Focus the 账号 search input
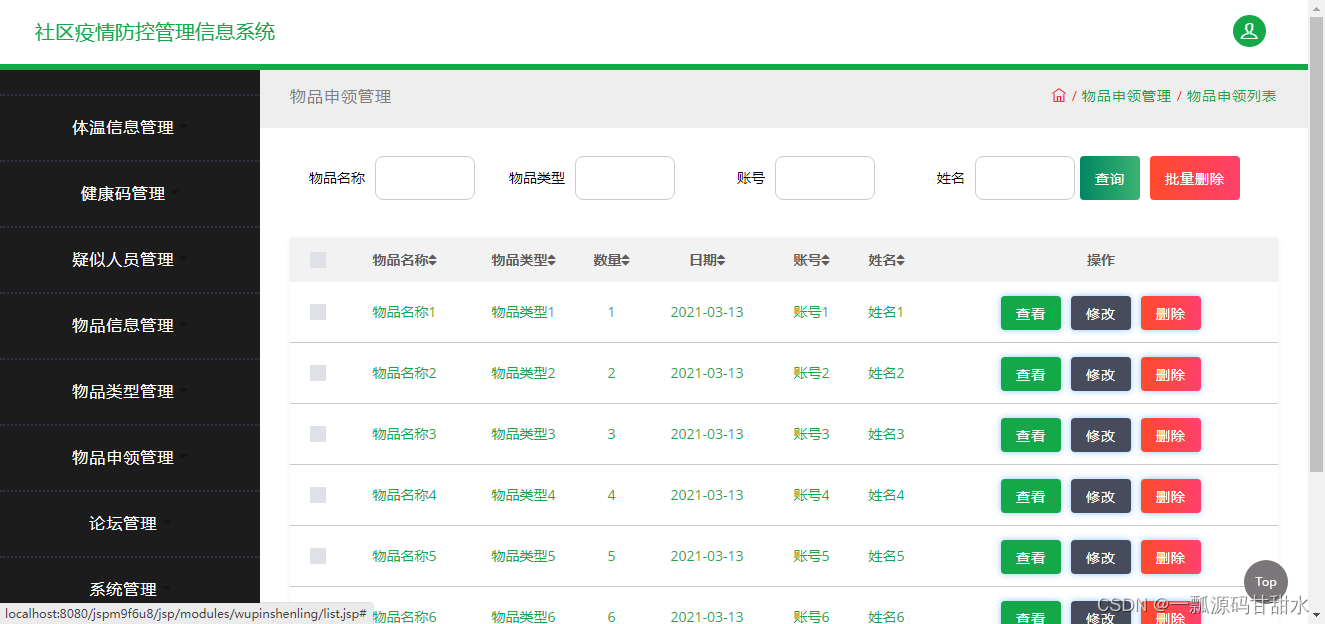This screenshot has height=624, width=1325. pyautogui.click(x=825, y=178)
